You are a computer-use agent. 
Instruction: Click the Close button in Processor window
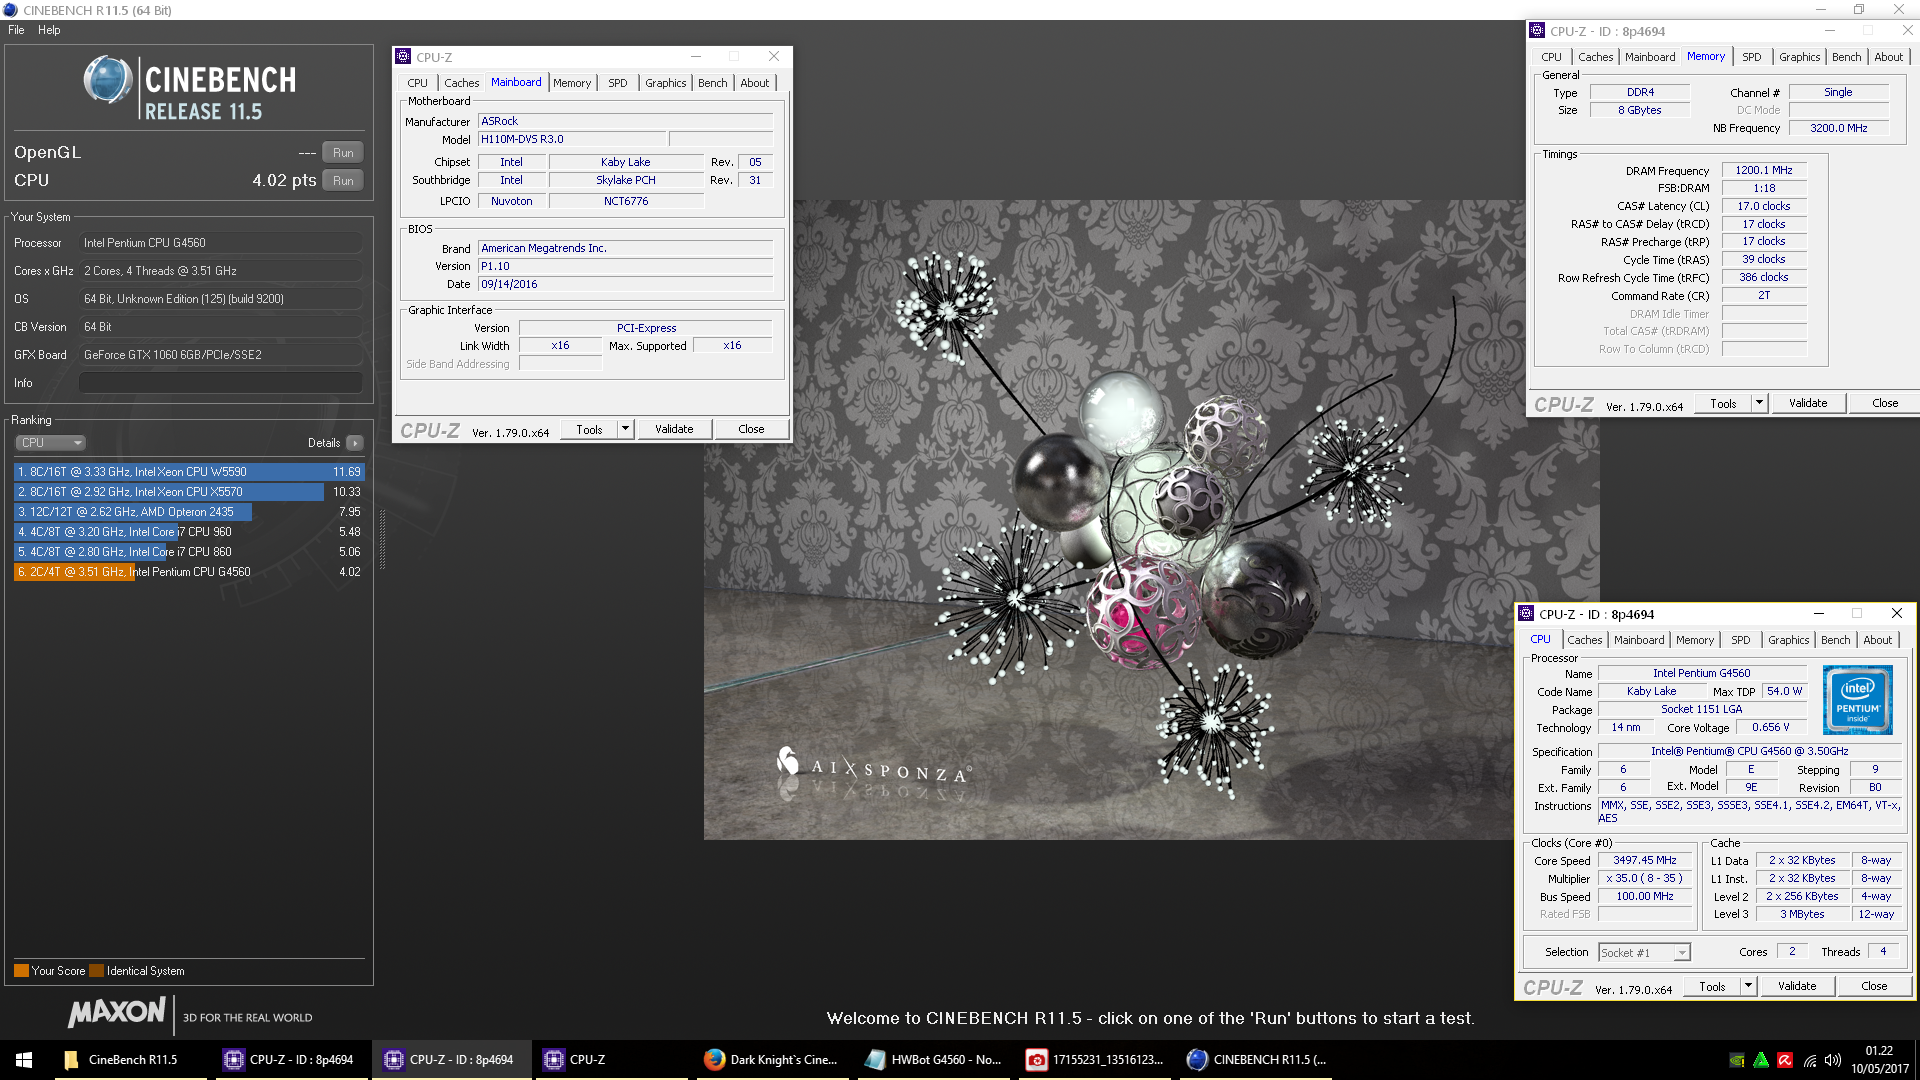pyautogui.click(x=1874, y=986)
